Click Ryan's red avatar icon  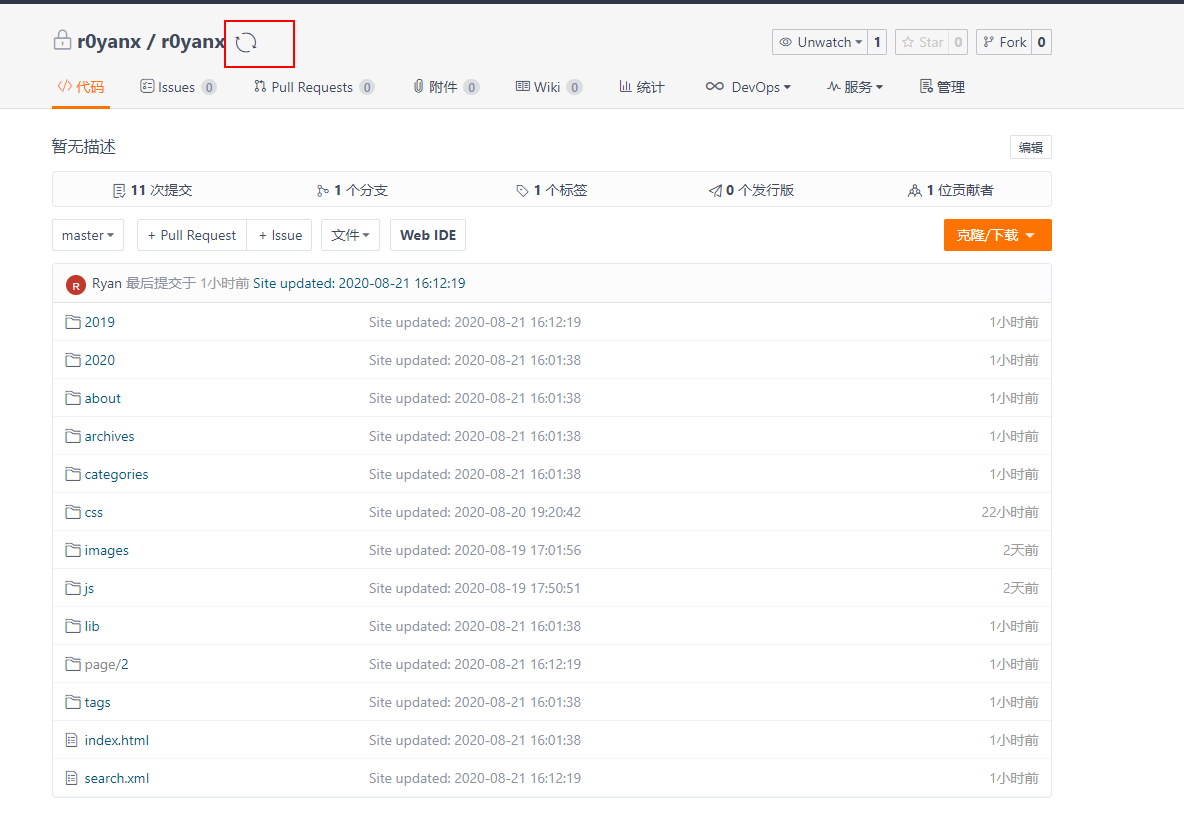76,284
